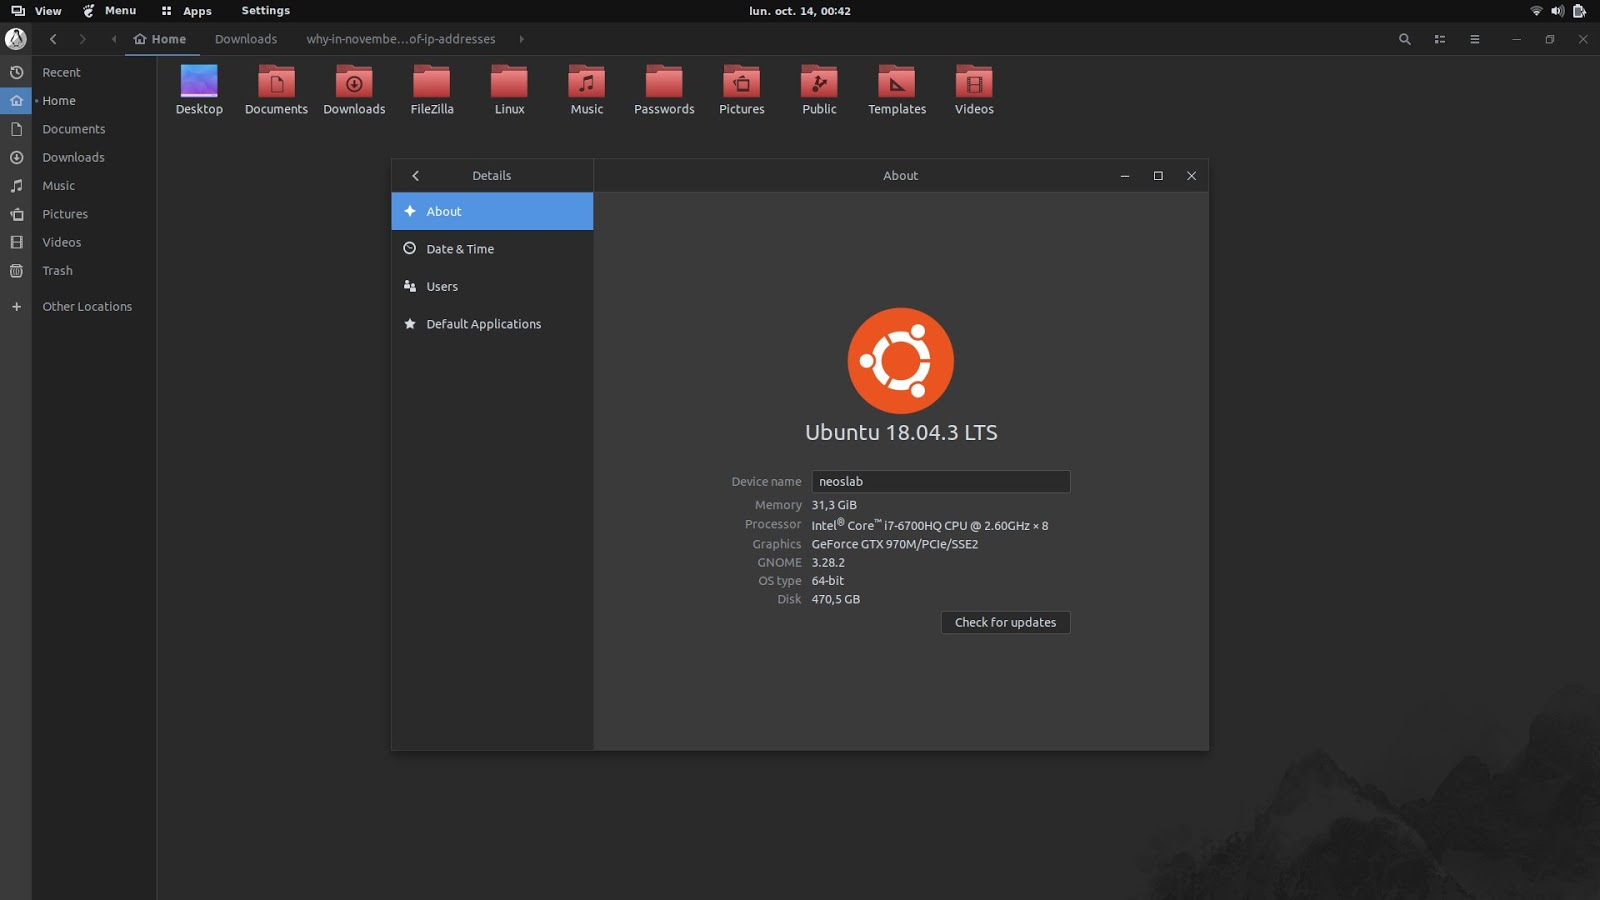Open the hamburger options menu

pyautogui.click(x=1474, y=39)
